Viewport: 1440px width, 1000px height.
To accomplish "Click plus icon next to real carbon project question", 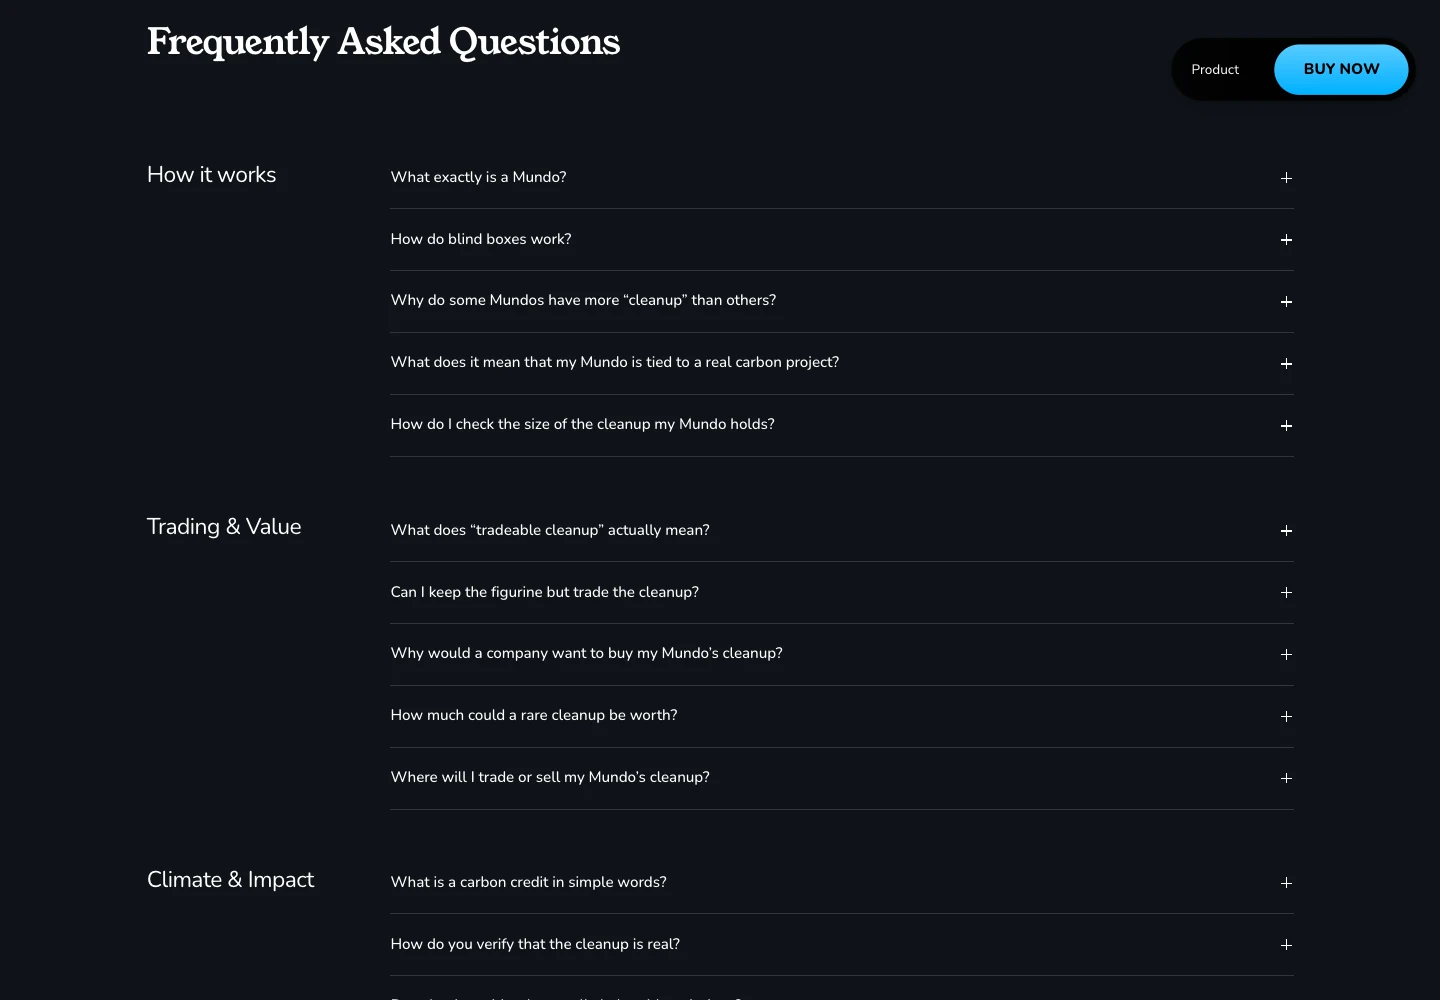I will click(1286, 364).
